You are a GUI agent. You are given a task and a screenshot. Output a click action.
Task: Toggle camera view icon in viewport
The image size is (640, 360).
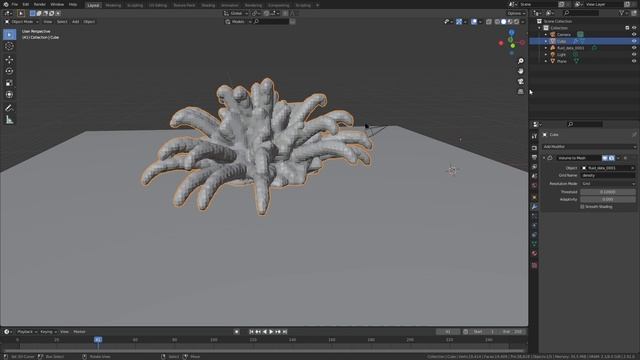point(521,81)
